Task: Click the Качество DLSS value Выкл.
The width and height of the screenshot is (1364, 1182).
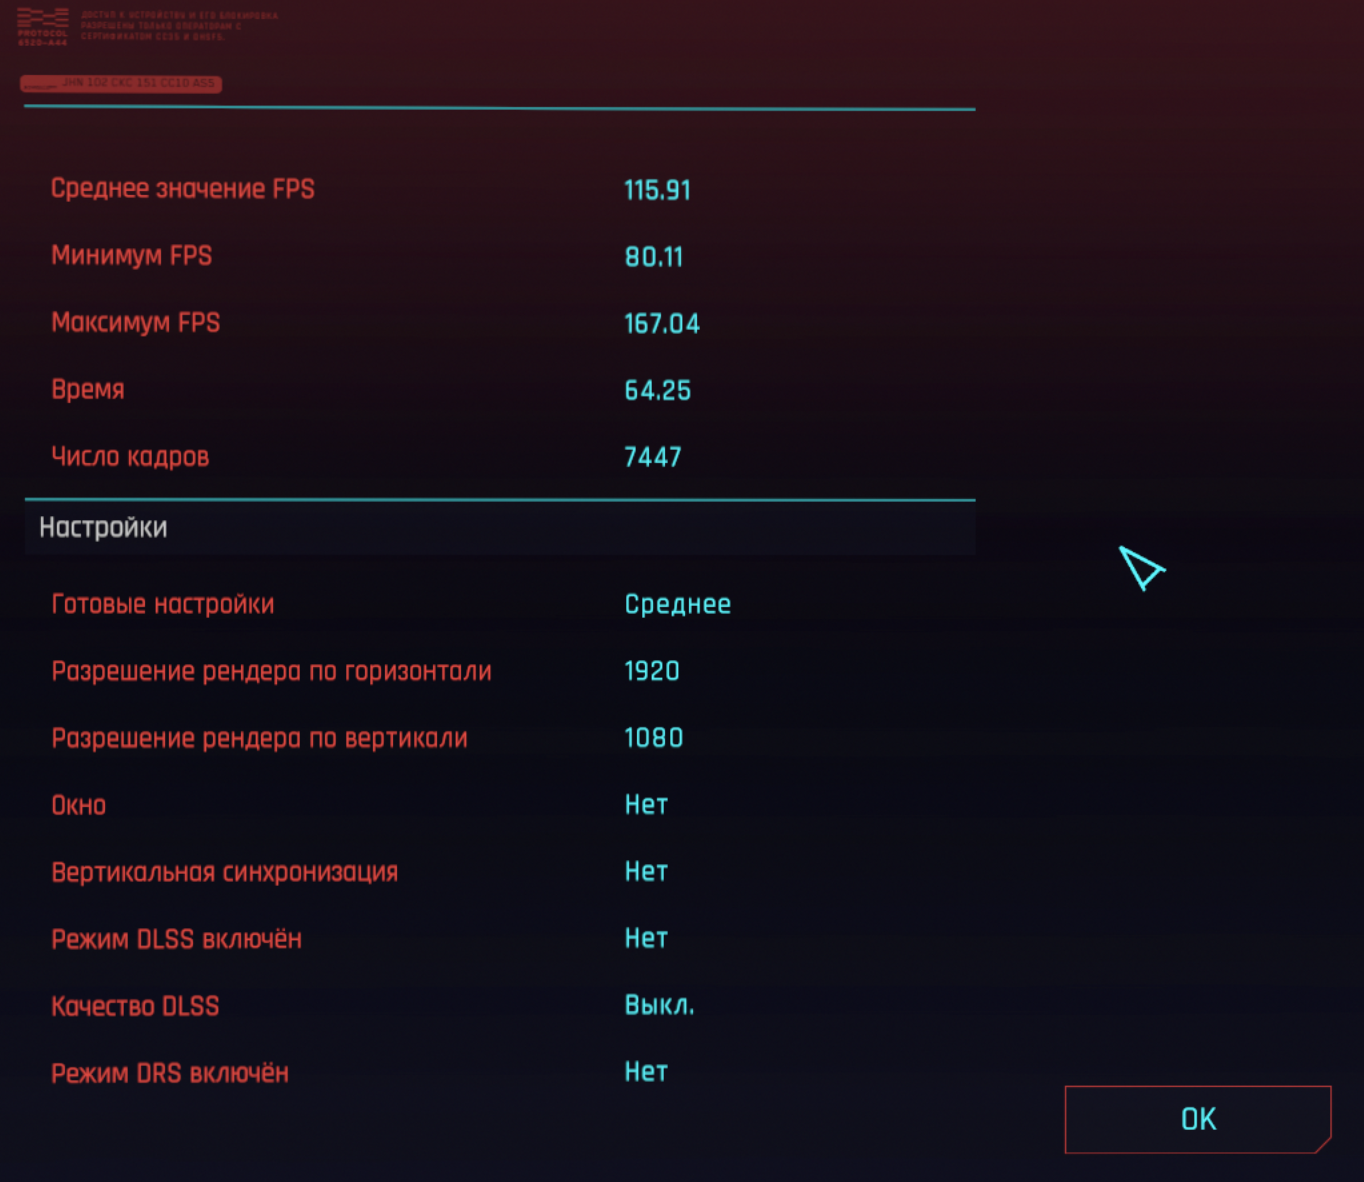Action: click(659, 1005)
